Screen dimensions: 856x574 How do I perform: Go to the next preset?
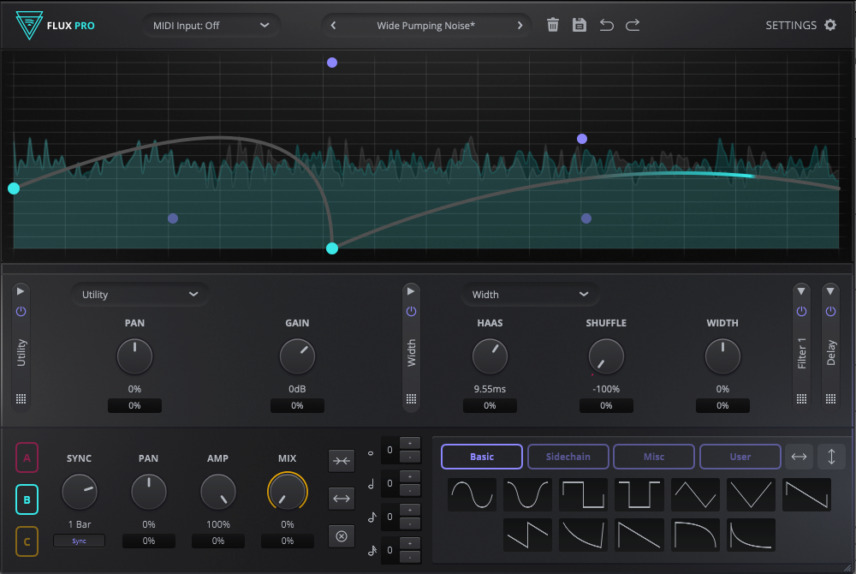point(520,25)
